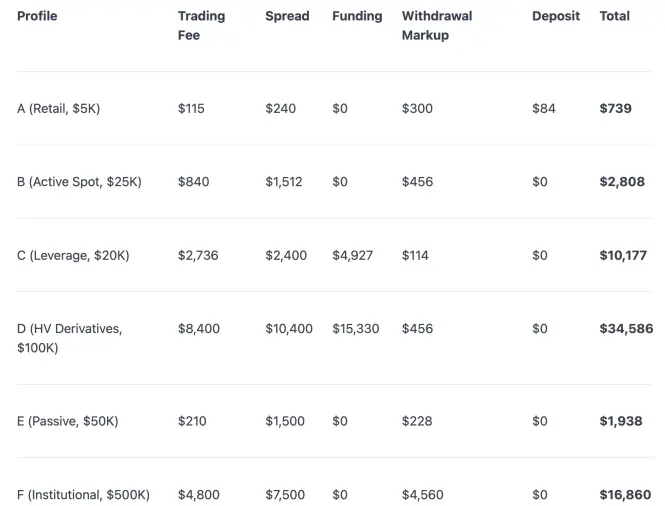Viewport: 665px width, 506px height.
Task: Select the C (Leverage, $20K) profile cell
Action: coord(73,256)
